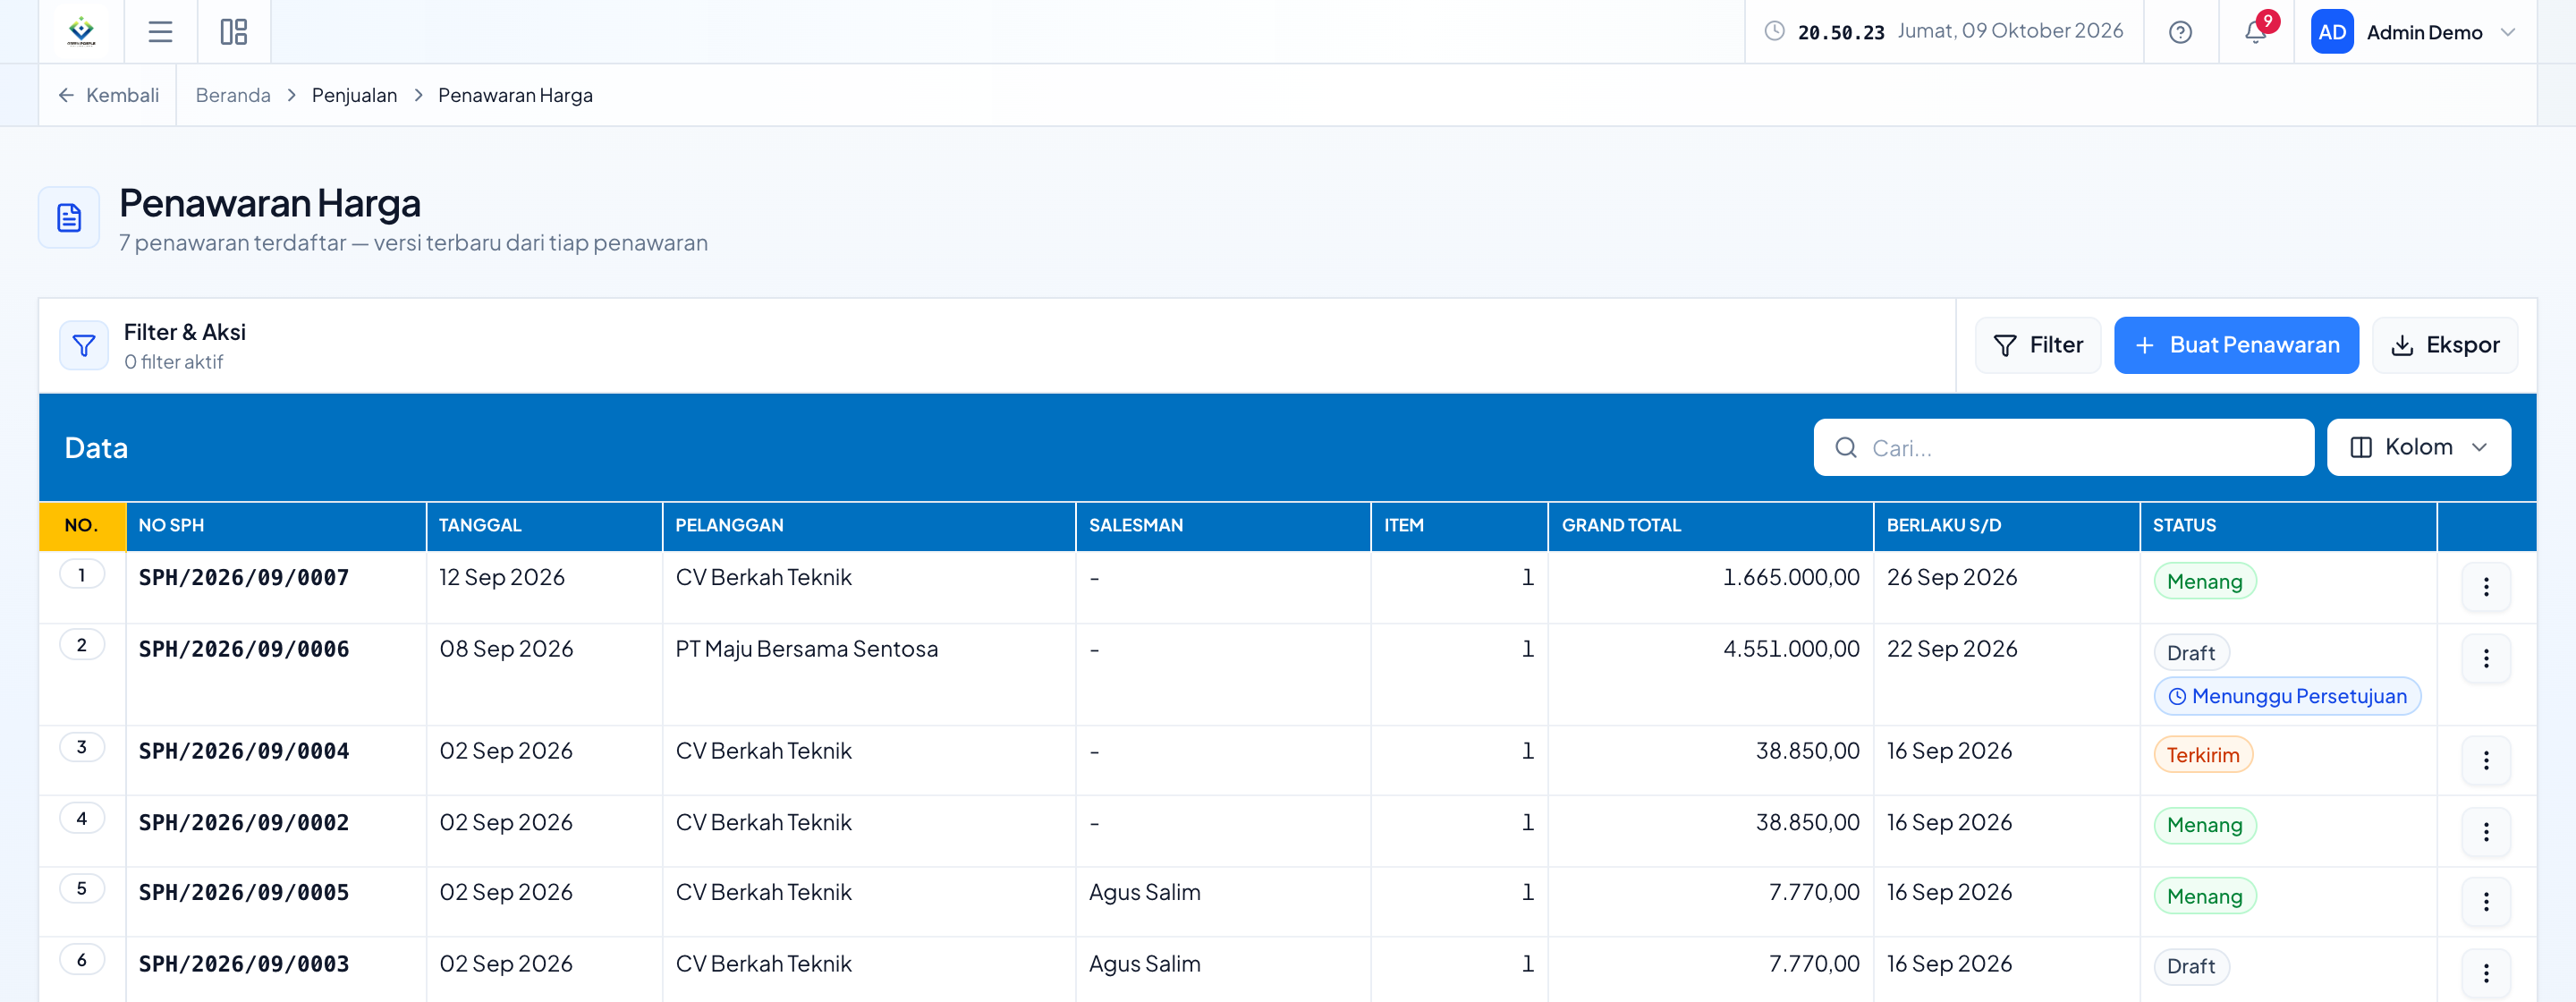
Task: Click the Filter & Aksi funnel icon
Action: click(84, 345)
